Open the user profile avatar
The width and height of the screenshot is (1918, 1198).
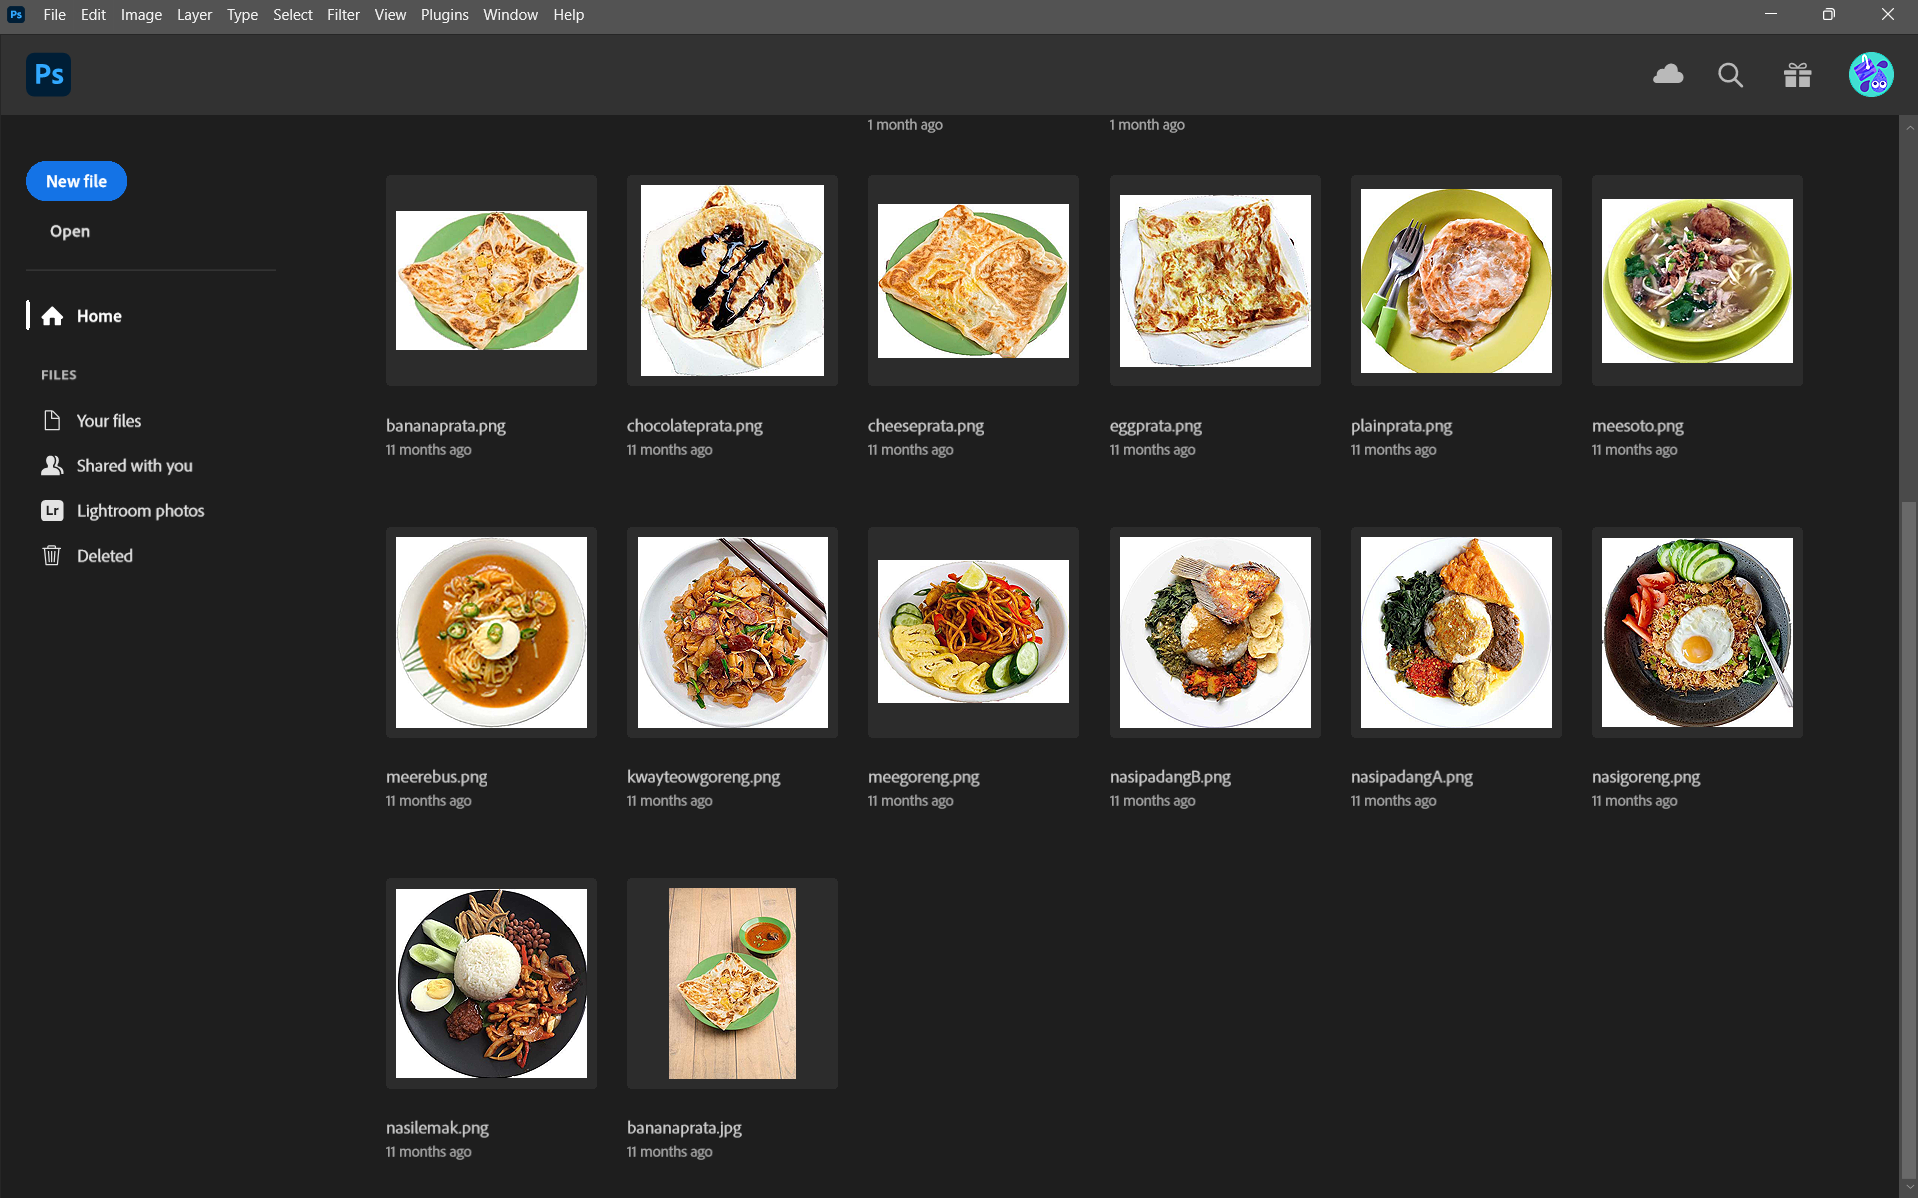pyautogui.click(x=1870, y=75)
